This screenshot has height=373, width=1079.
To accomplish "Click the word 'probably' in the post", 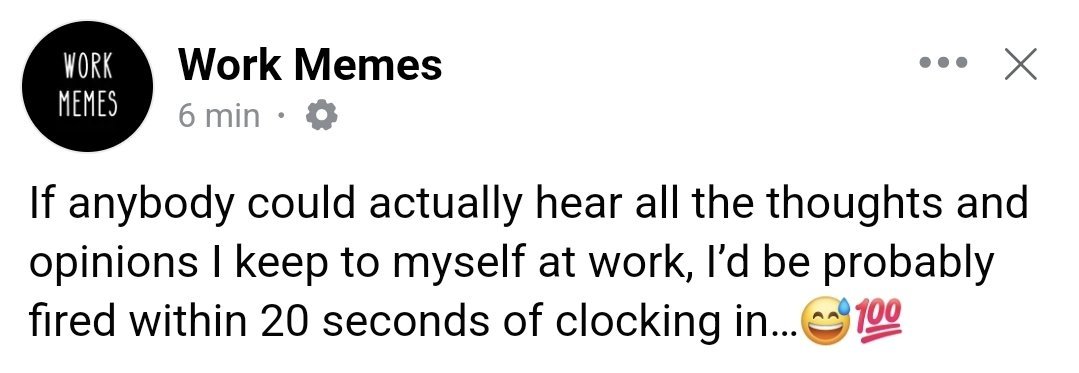I will (x=908, y=264).
